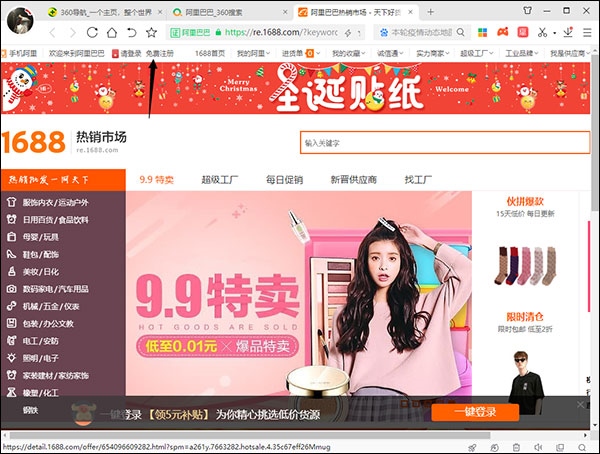The height and width of the screenshot is (454, 600).
Task: Click the browser back arrow
Action: point(53,33)
